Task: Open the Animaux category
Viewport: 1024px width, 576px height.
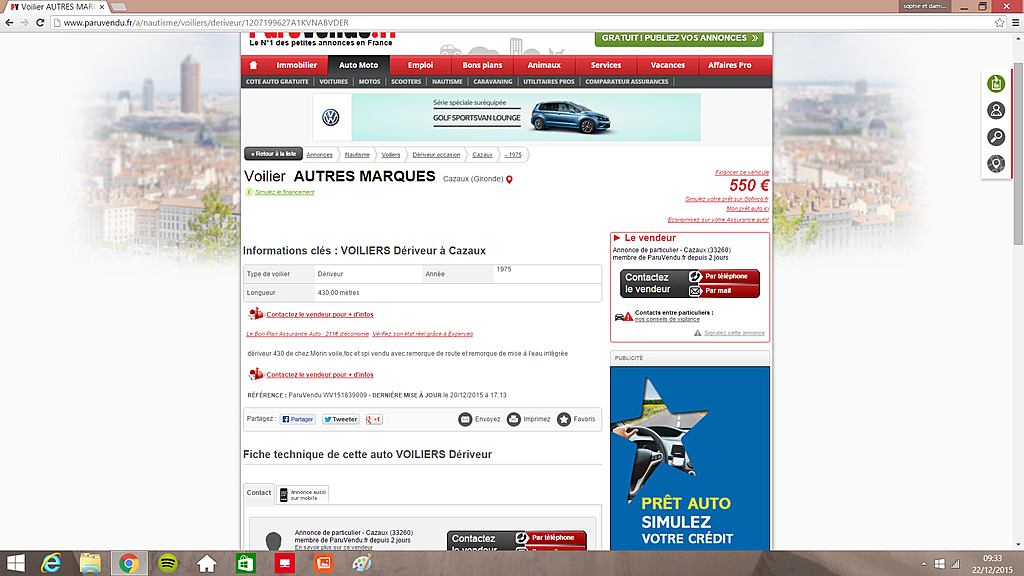Action: coord(544,65)
